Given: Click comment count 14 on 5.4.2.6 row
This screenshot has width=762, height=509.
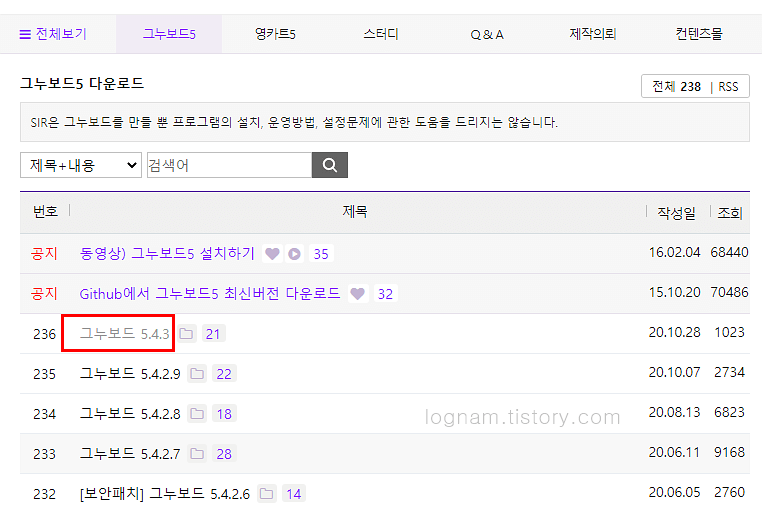Looking at the screenshot, I should [x=294, y=494].
